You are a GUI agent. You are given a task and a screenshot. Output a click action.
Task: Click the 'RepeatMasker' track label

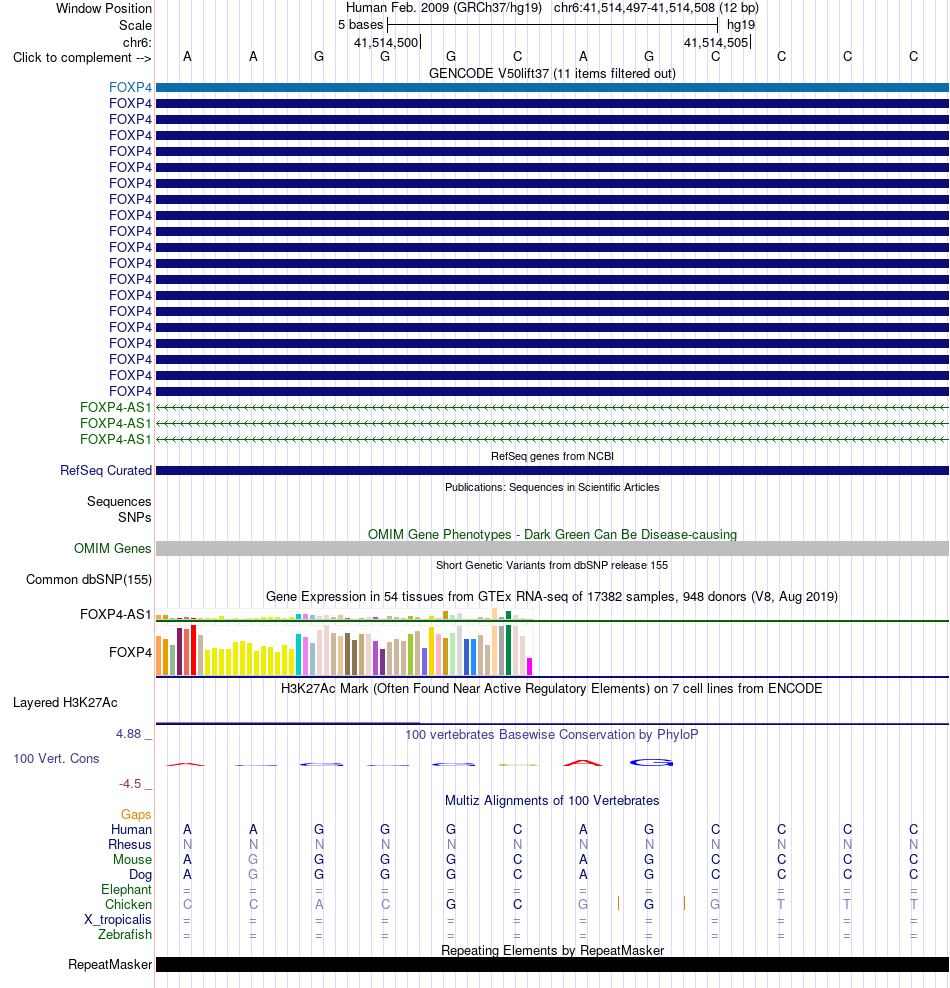pos(110,965)
